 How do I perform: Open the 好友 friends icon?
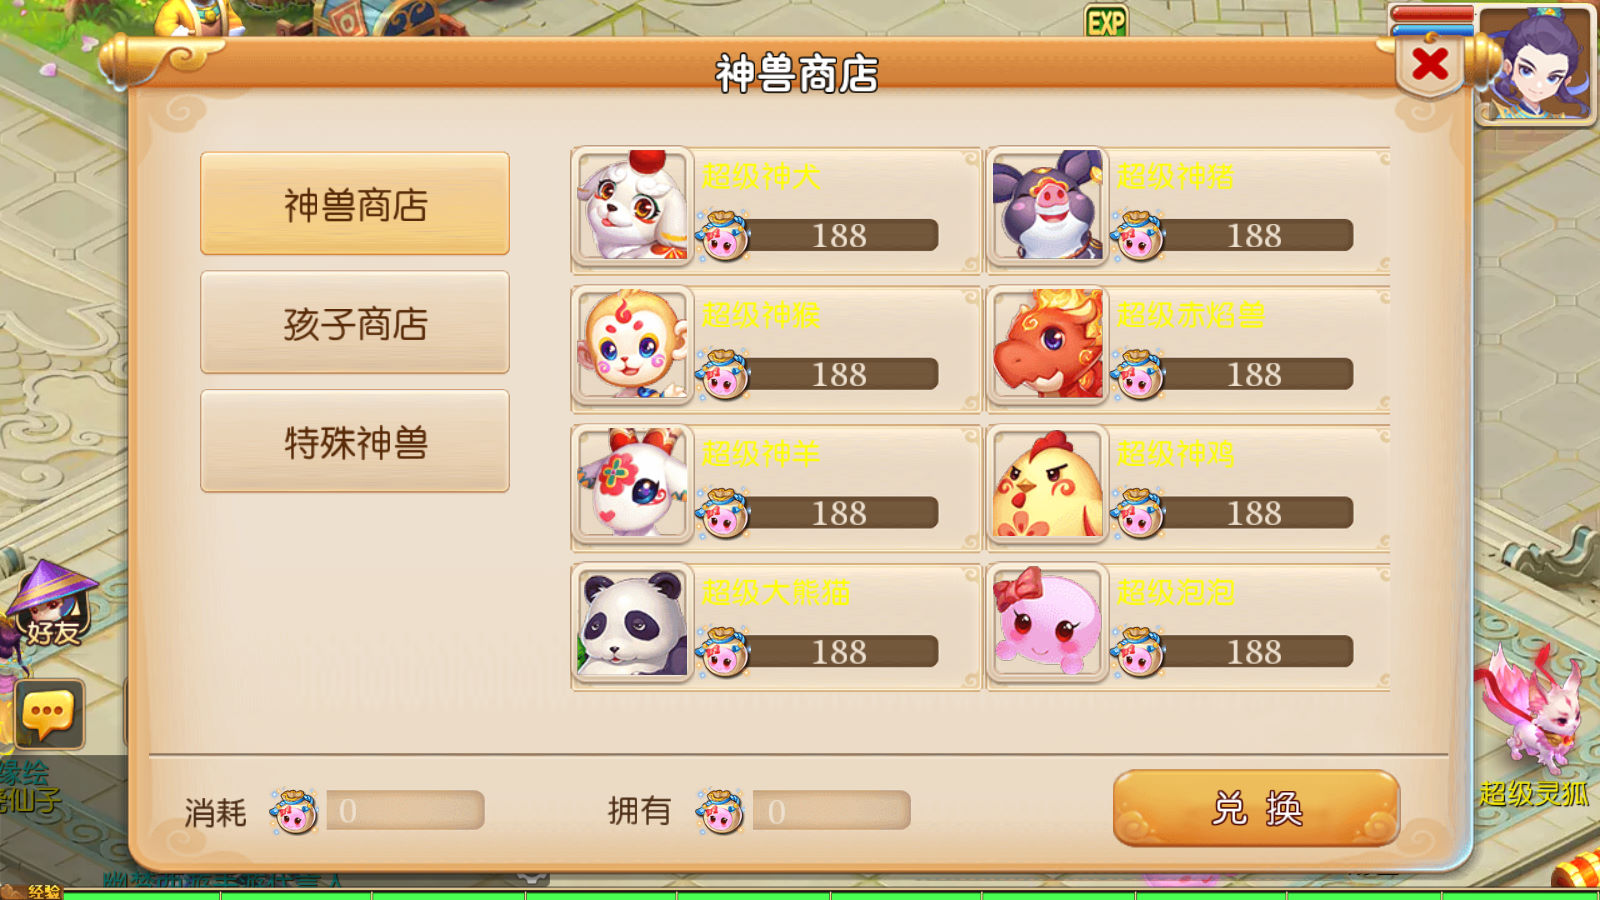click(x=52, y=605)
